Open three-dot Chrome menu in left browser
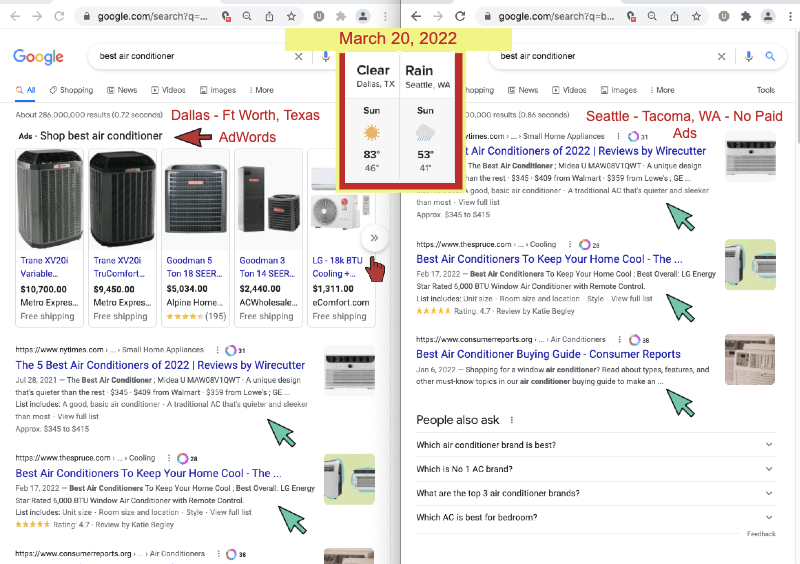 coord(385,16)
